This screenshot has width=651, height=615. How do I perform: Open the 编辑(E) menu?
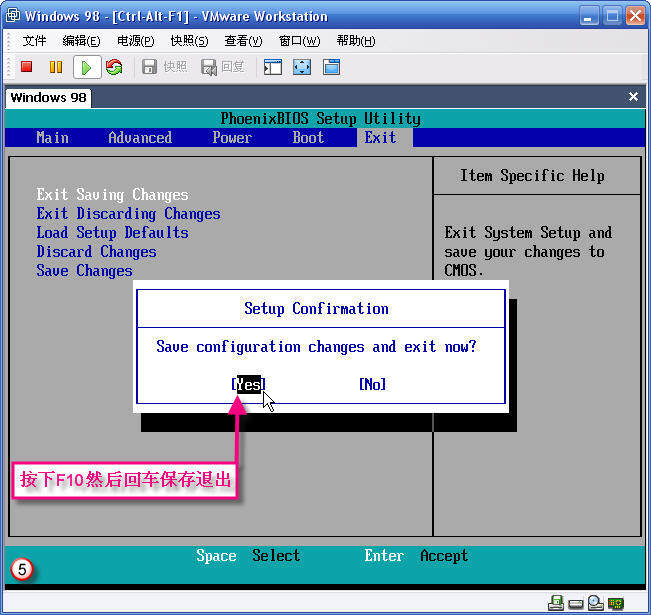(81, 41)
